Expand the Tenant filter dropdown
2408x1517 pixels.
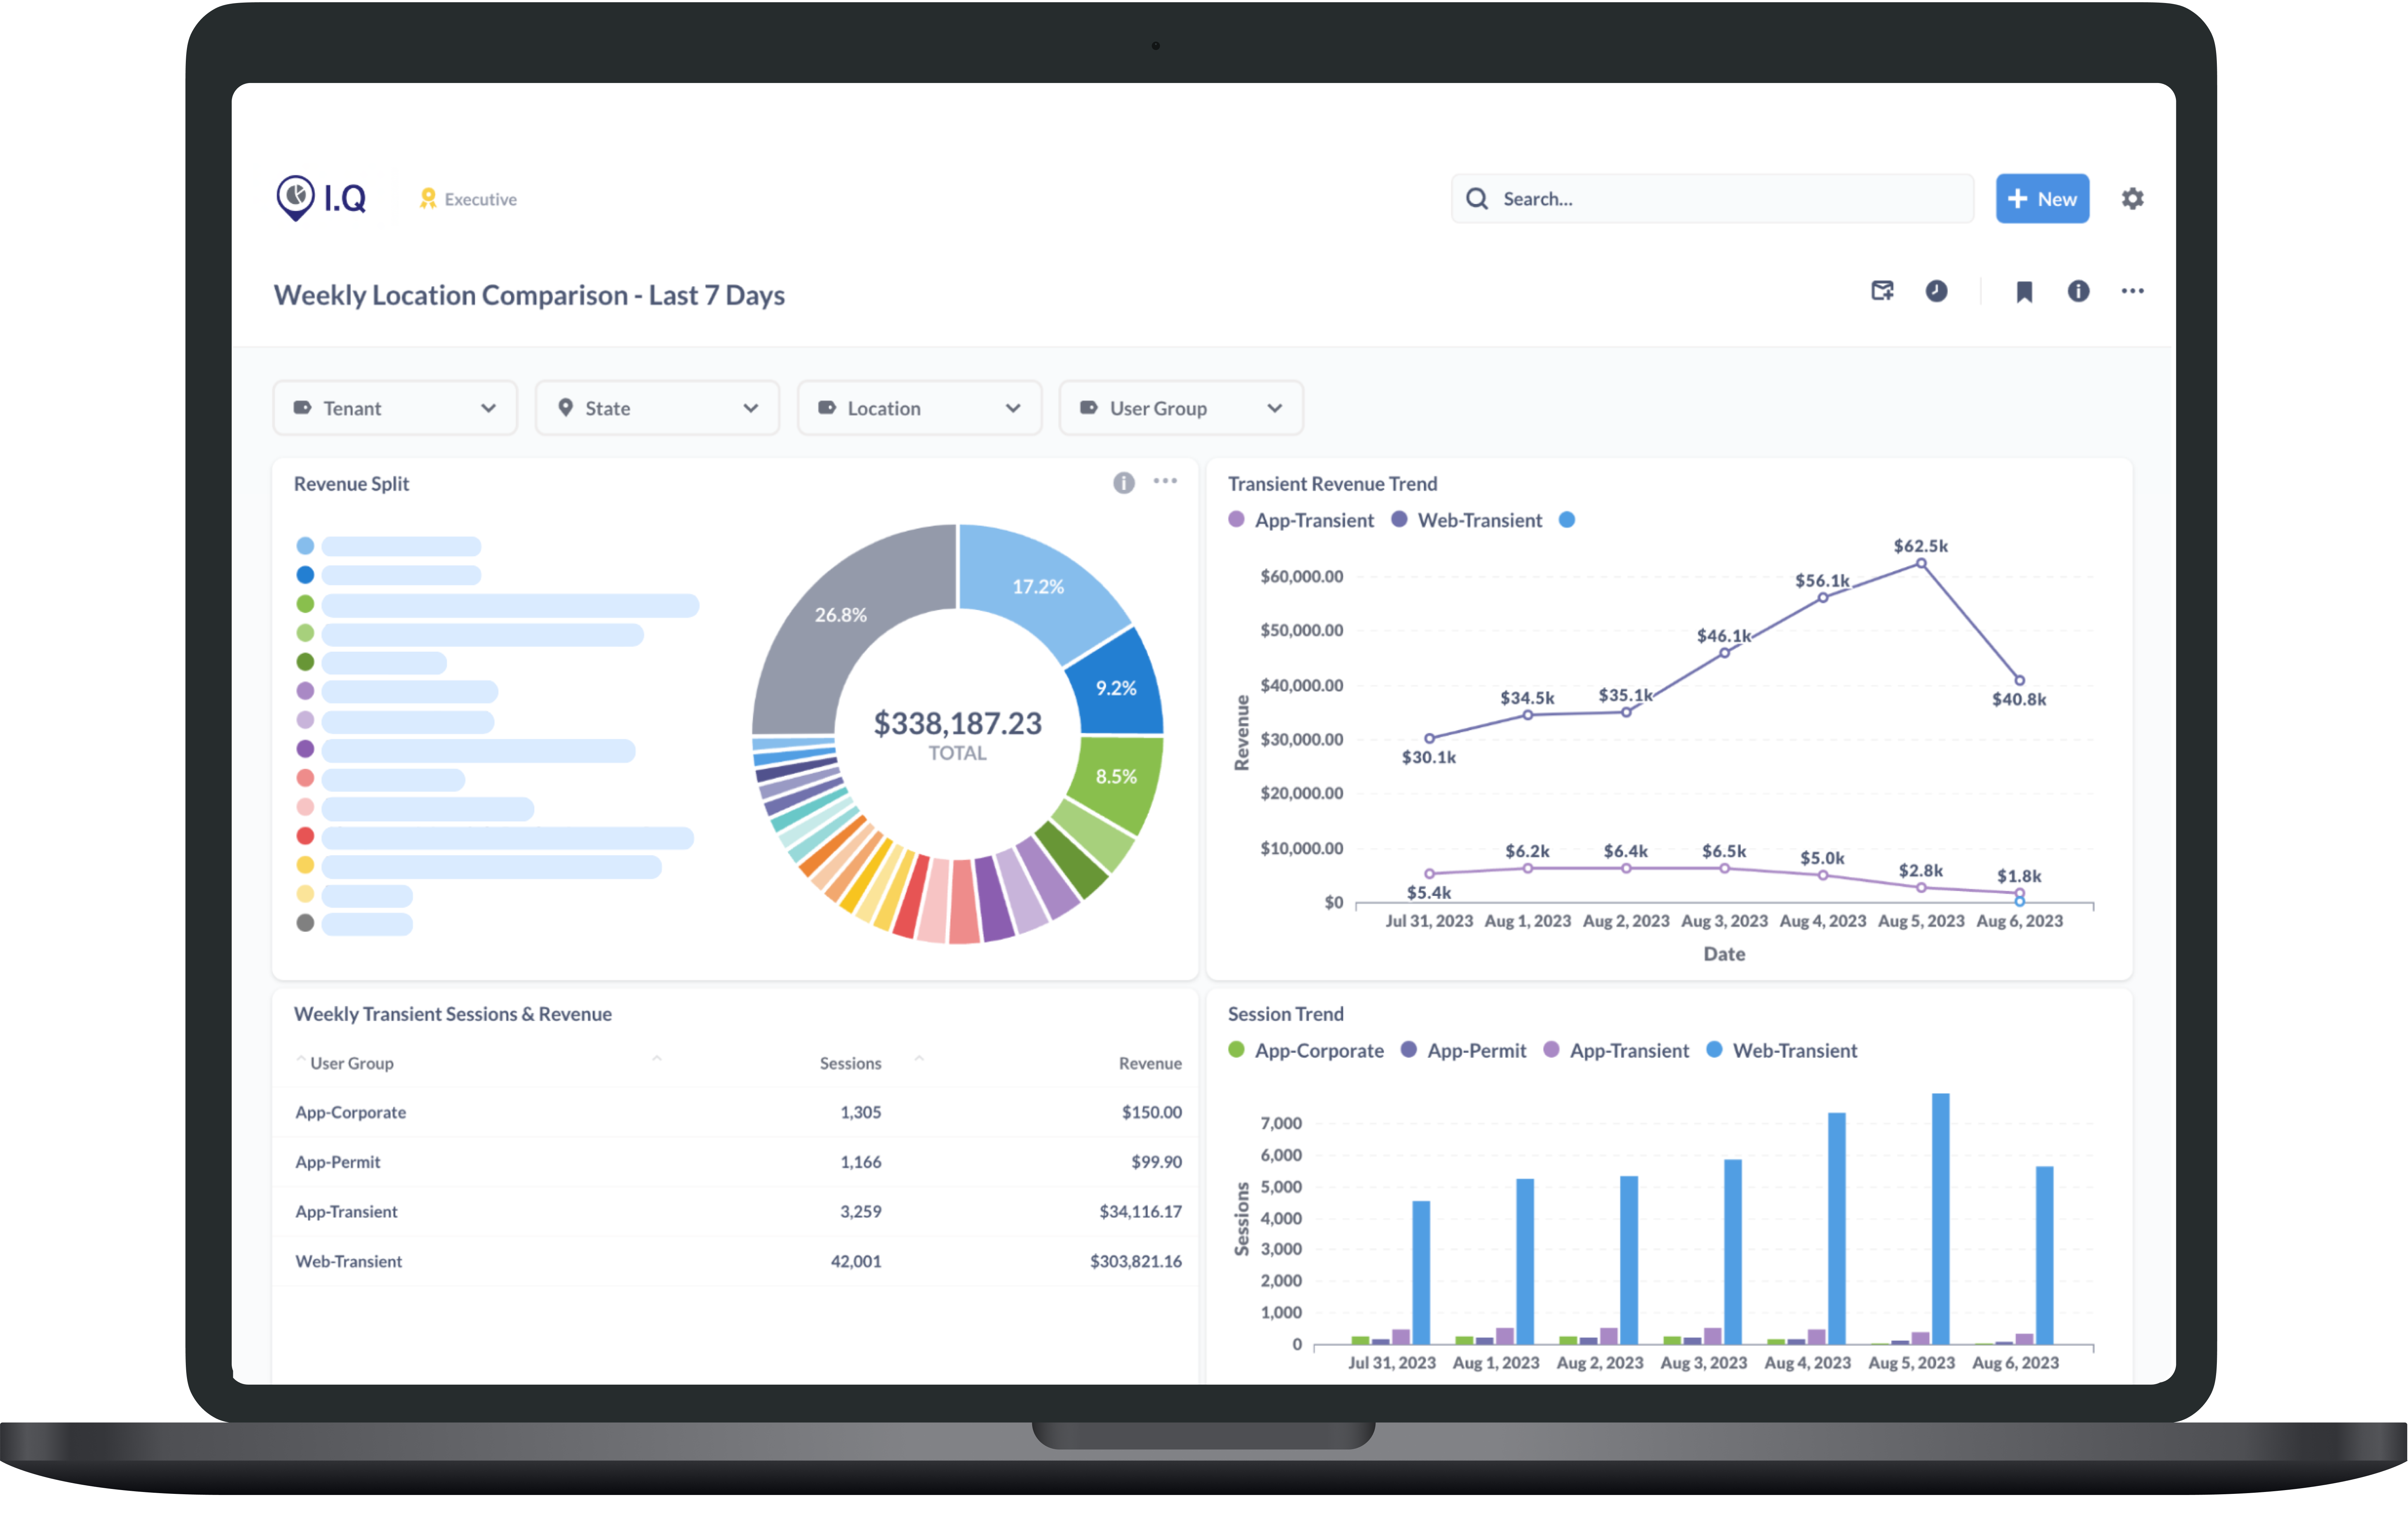point(395,408)
